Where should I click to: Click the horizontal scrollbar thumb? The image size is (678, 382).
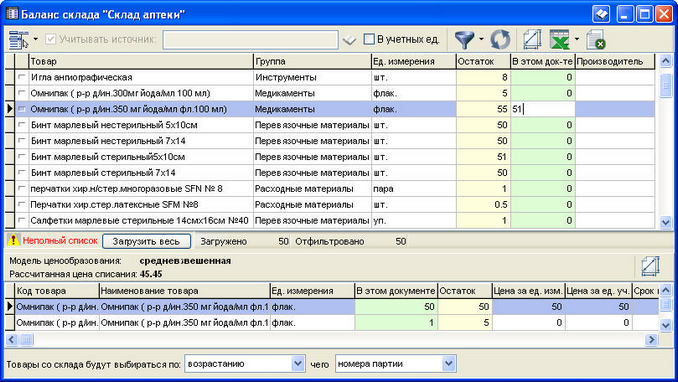pyautogui.click(x=26, y=340)
